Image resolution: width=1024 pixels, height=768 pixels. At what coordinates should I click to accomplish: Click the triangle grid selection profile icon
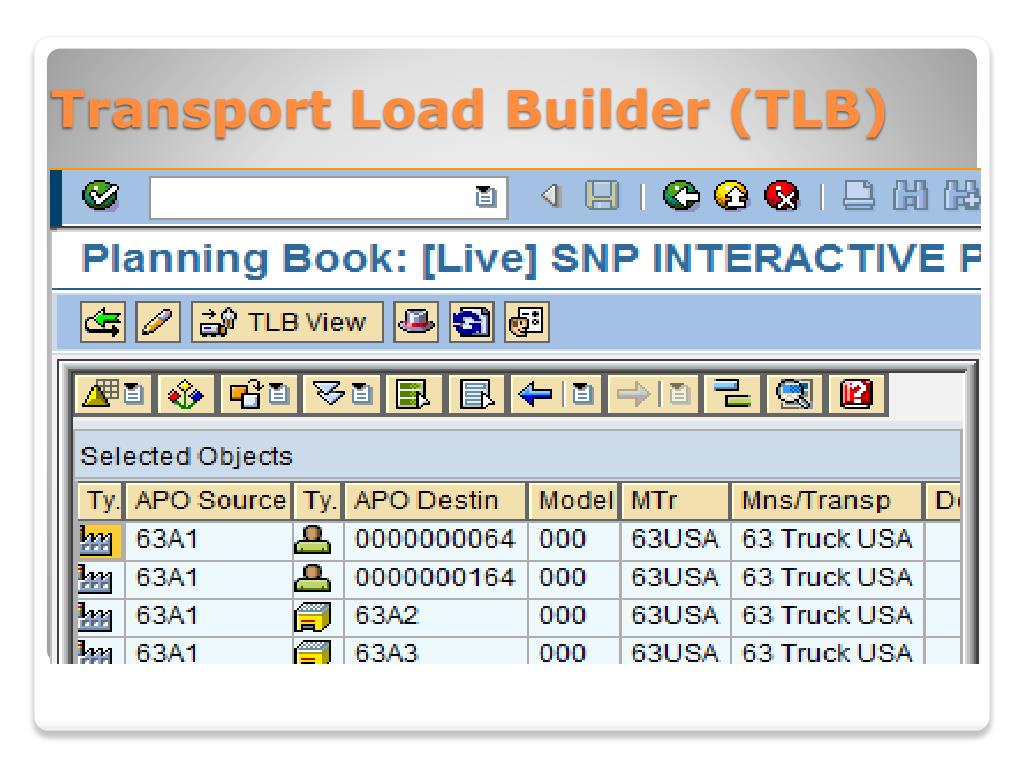(x=101, y=394)
